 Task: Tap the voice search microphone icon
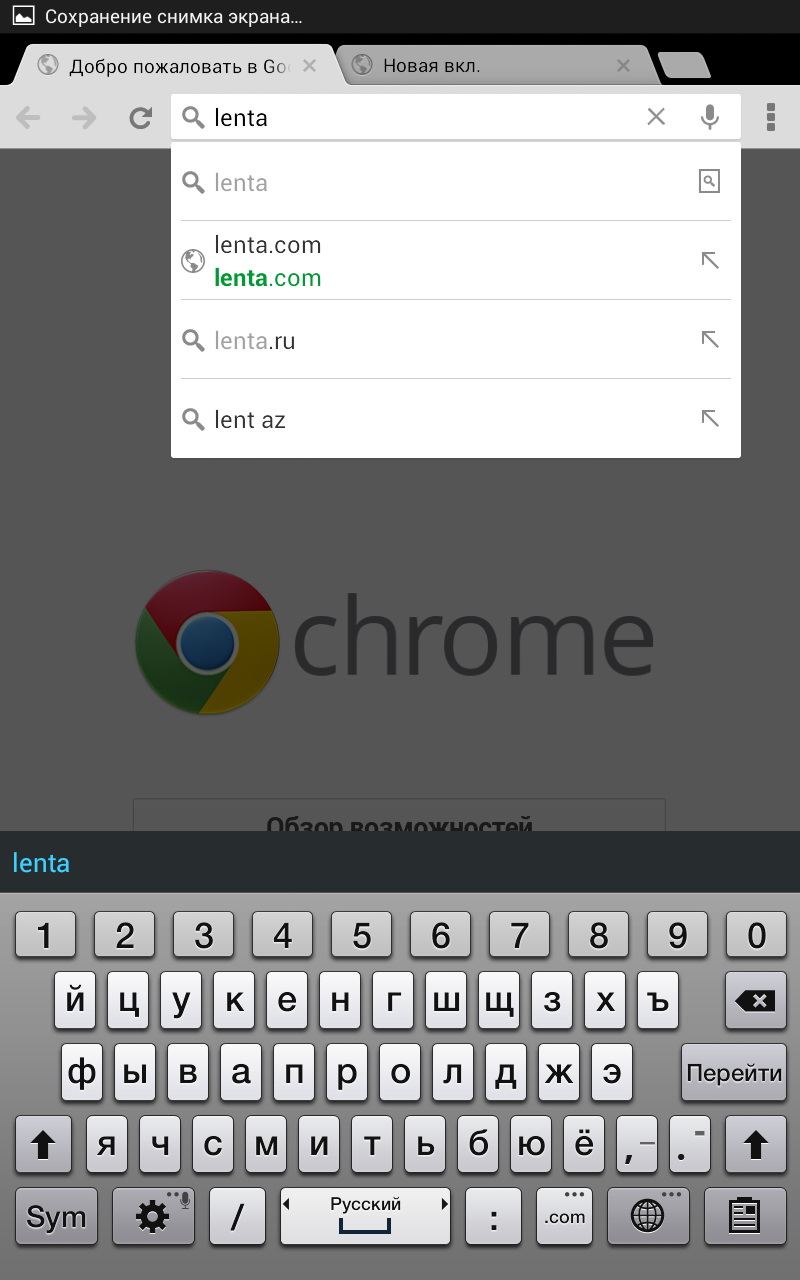click(710, 117)
